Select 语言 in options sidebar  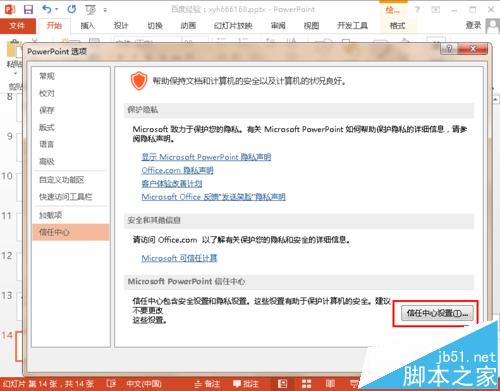[x=70, y=144]
